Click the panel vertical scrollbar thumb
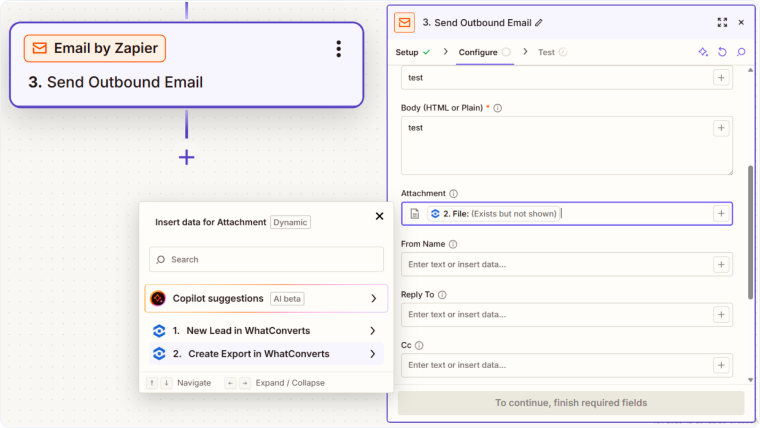 point(750,233)
